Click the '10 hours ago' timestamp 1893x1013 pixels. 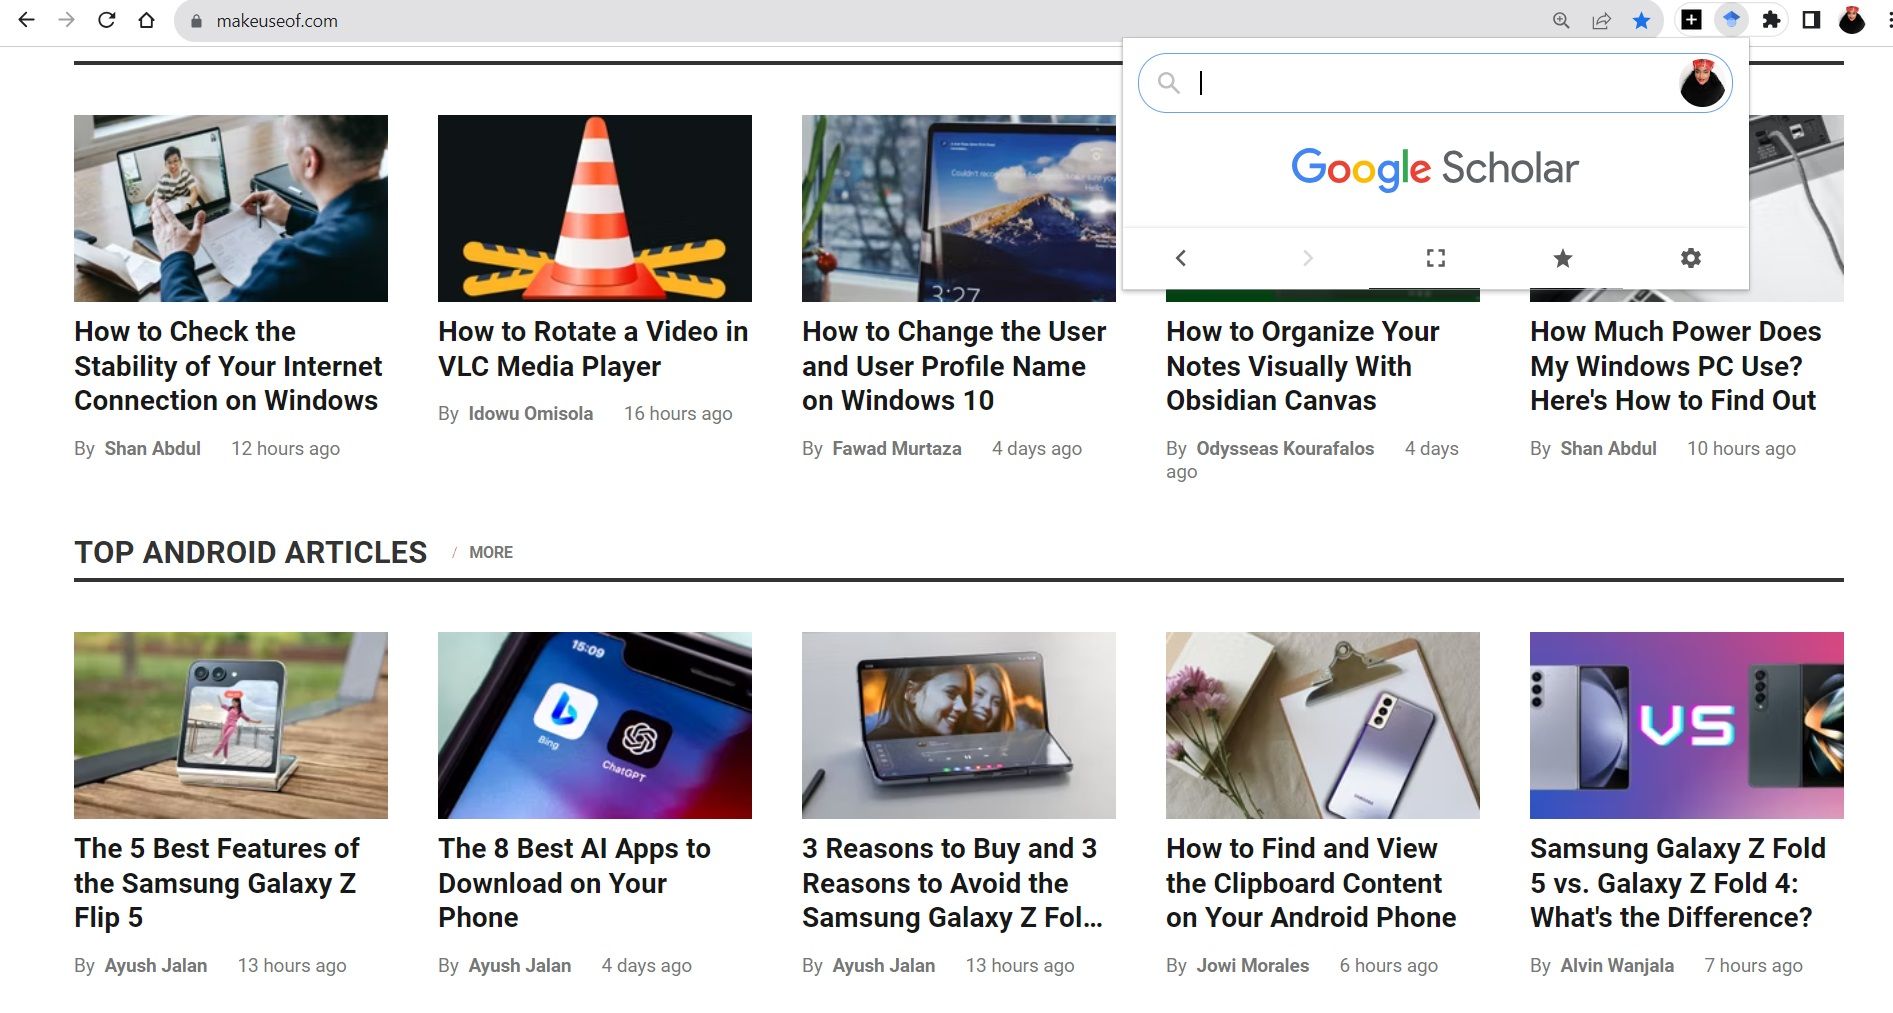click(1742, 449)
